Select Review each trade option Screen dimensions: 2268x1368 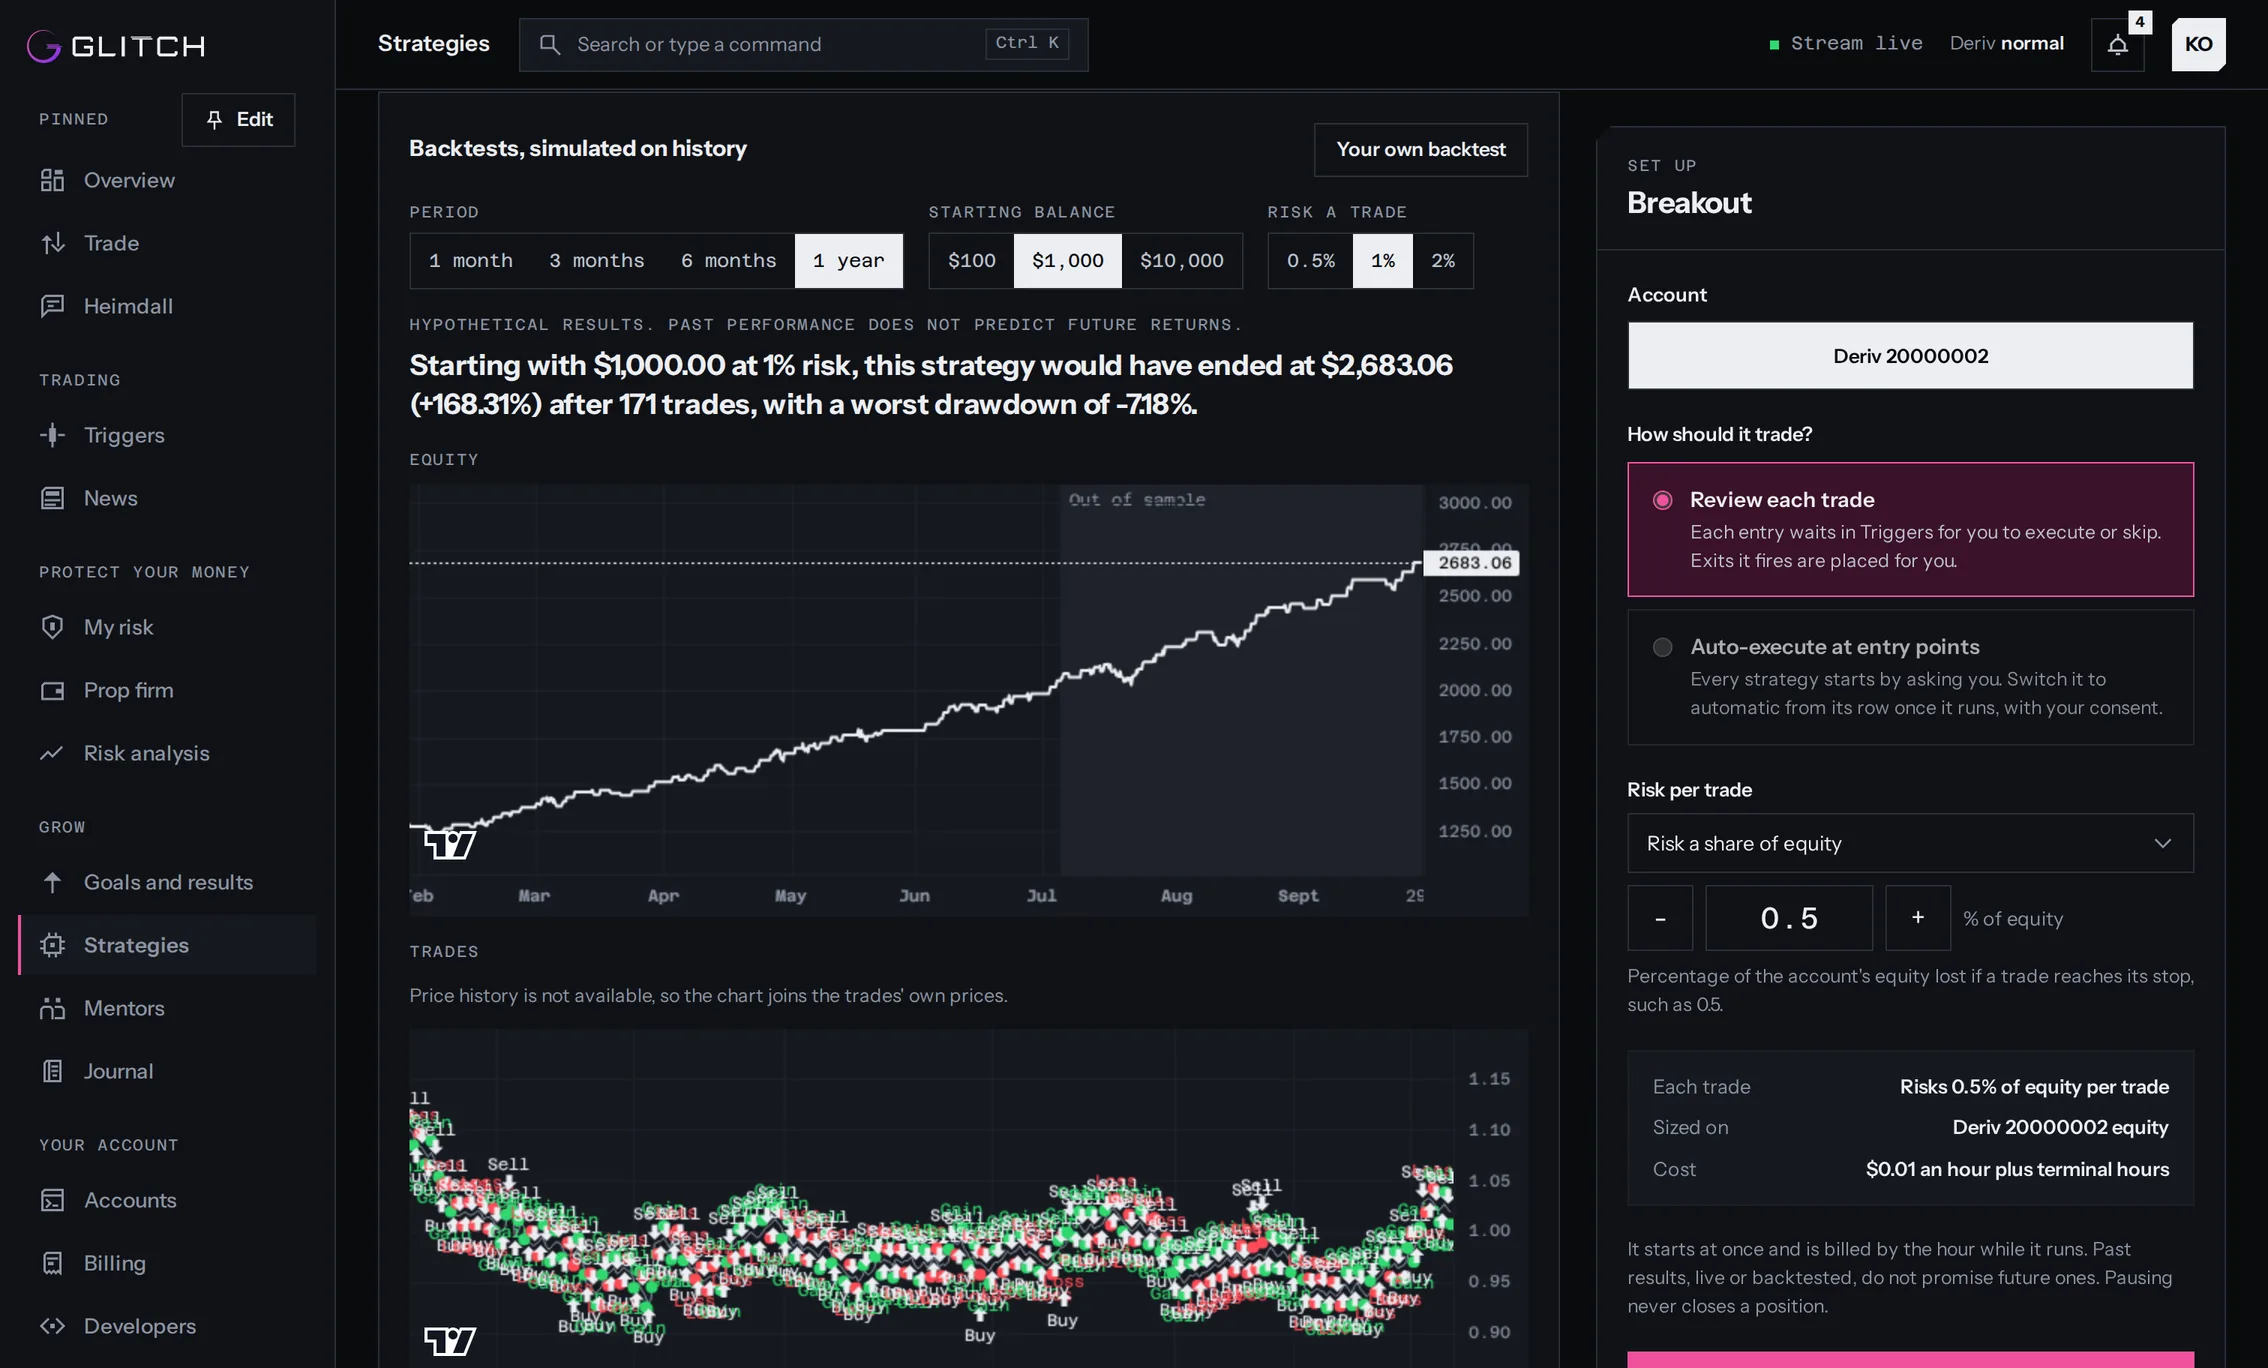[1910, 529]
